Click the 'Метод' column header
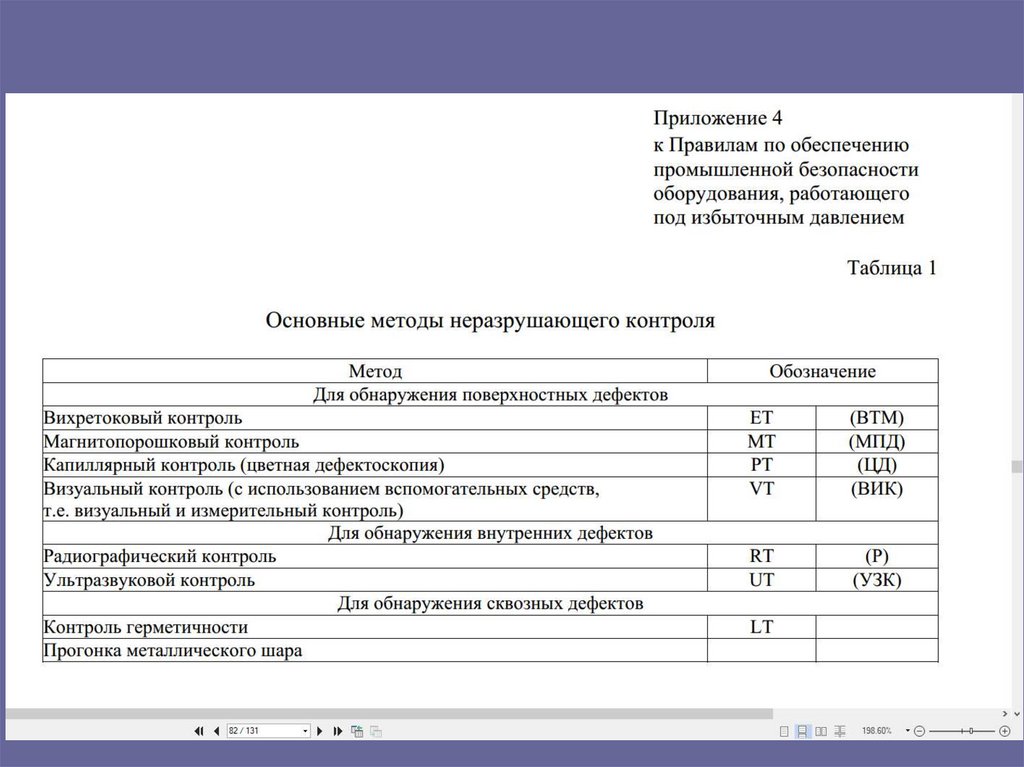Viewport: 1024px width, 767px height. click(375, 371)
